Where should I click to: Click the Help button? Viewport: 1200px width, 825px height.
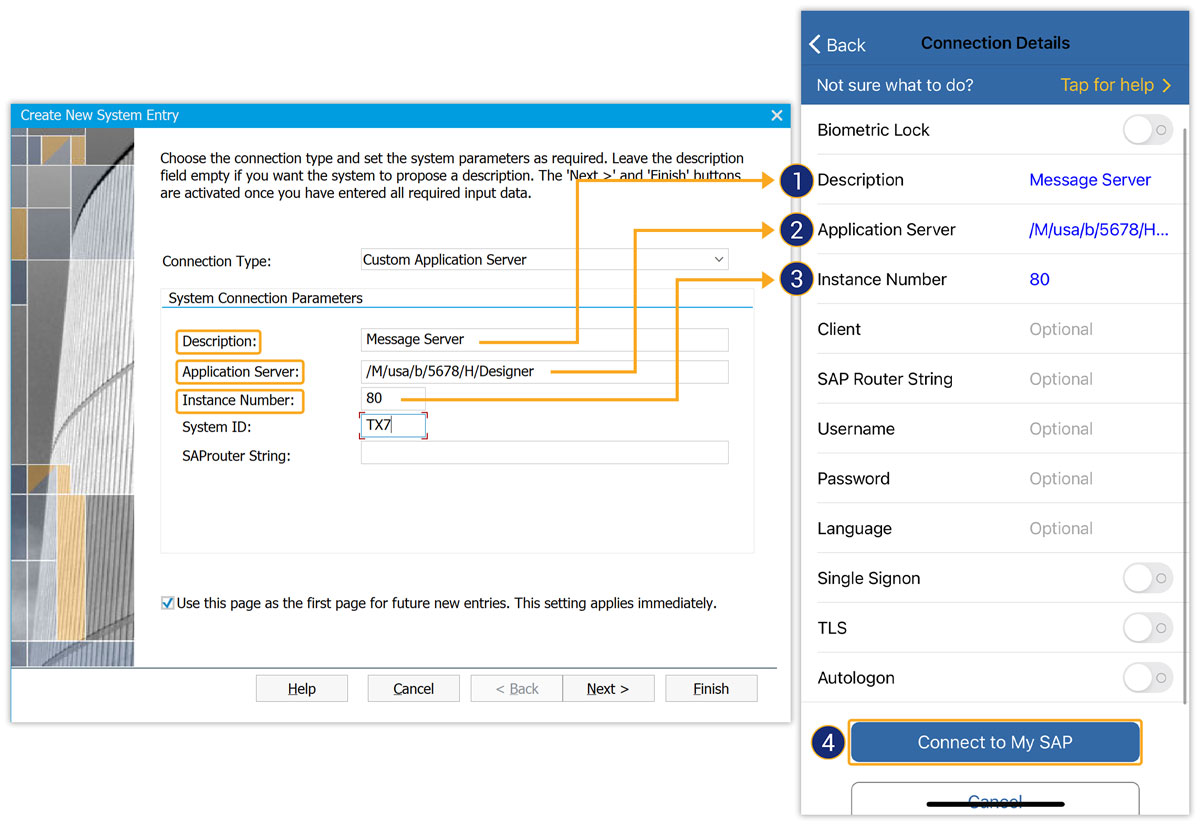click(302, 688)
